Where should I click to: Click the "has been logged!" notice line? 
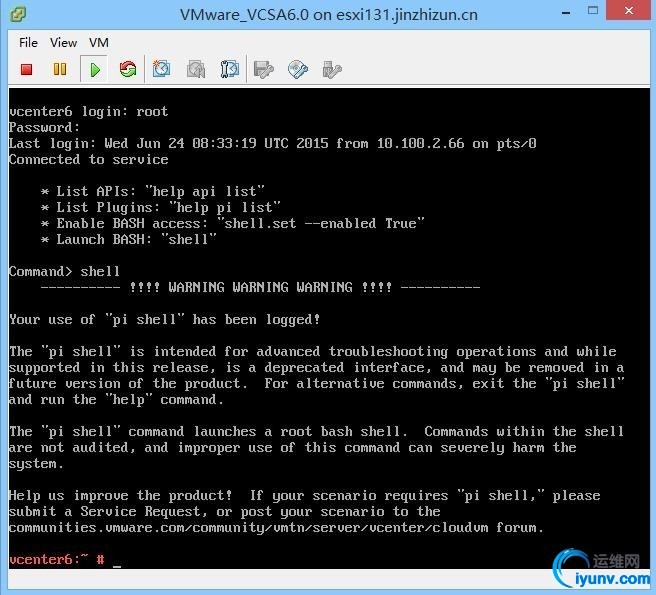pyautogui.click(x=165, y=320)
